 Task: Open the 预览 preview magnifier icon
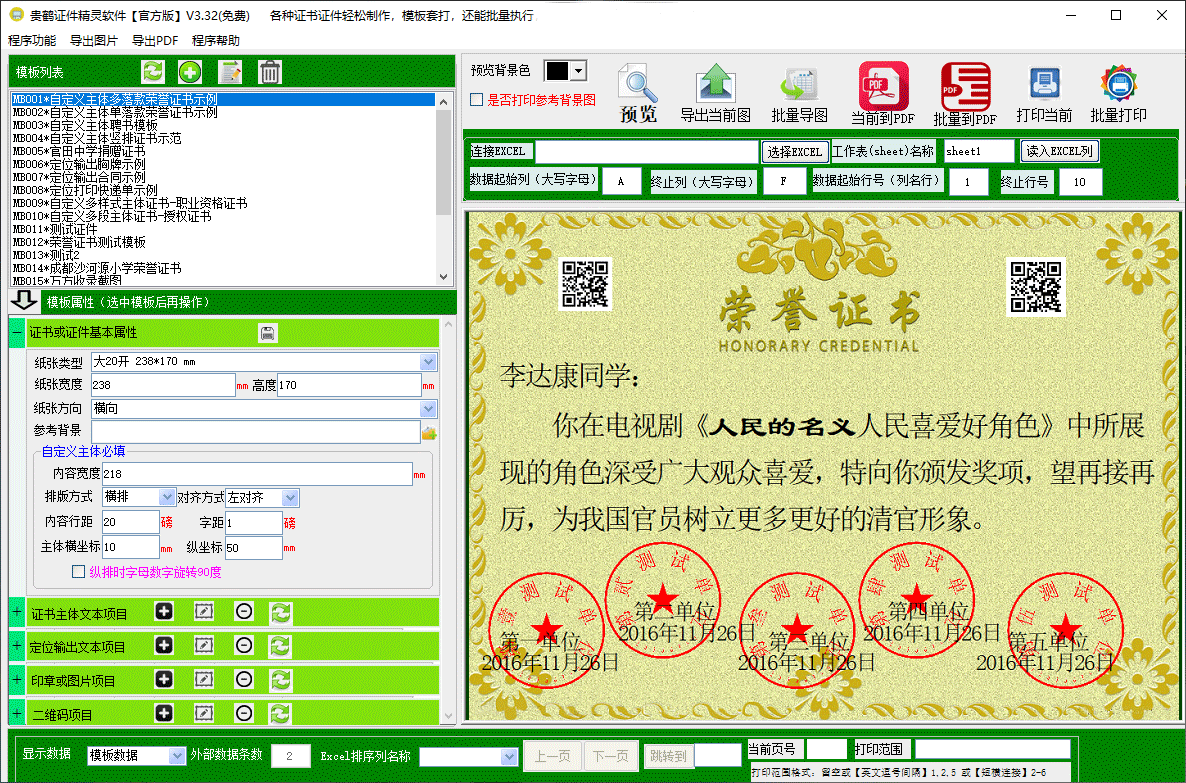[638, 93]
